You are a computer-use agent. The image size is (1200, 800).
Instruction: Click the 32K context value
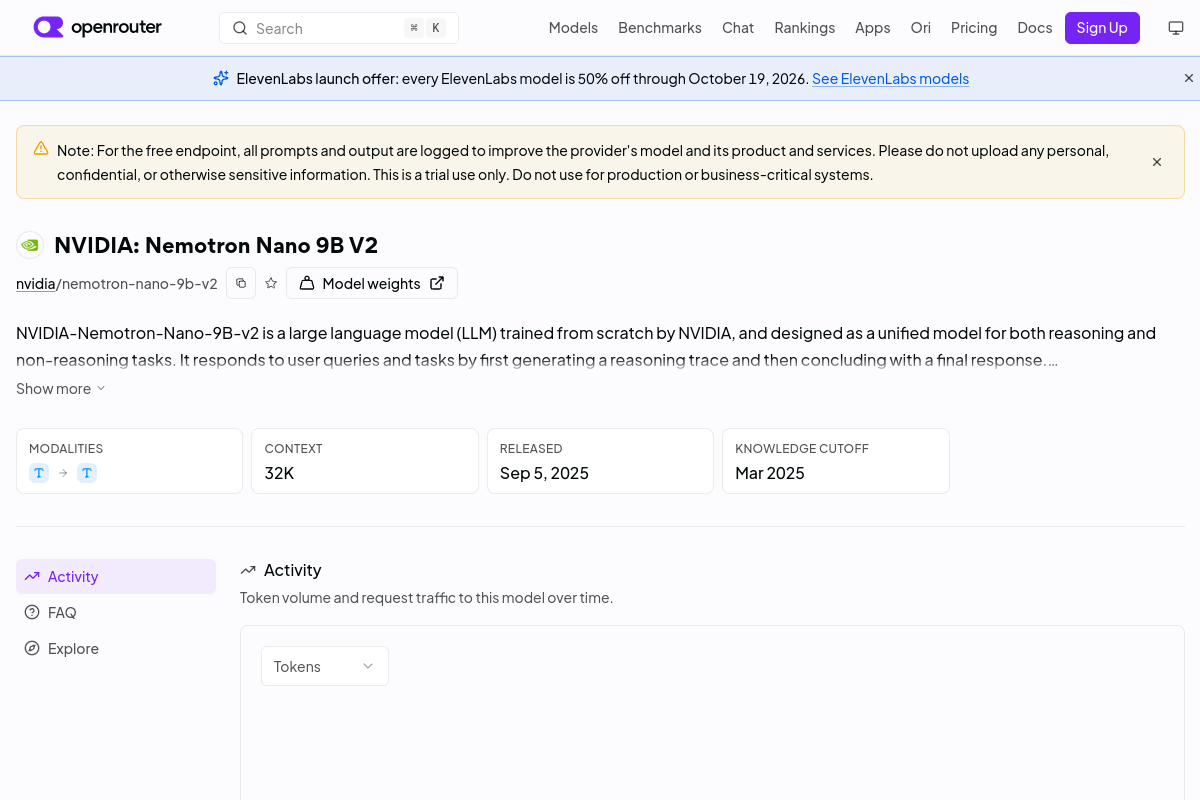tap(279, 473)
